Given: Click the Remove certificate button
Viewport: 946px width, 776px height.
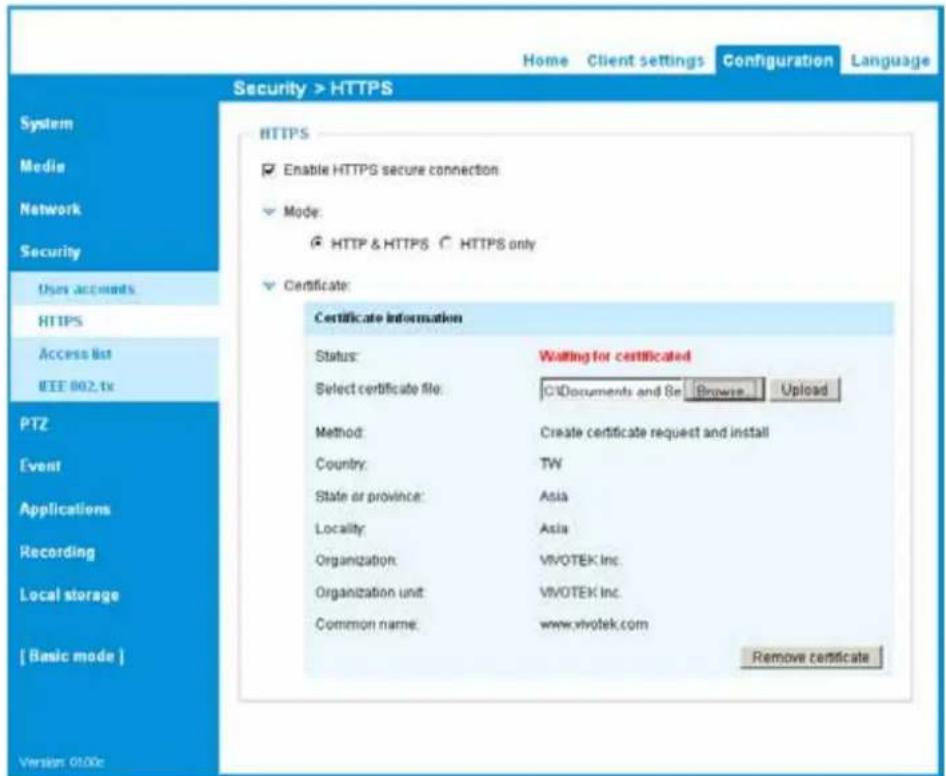Looking at the screenshot, I should (811, 657).
